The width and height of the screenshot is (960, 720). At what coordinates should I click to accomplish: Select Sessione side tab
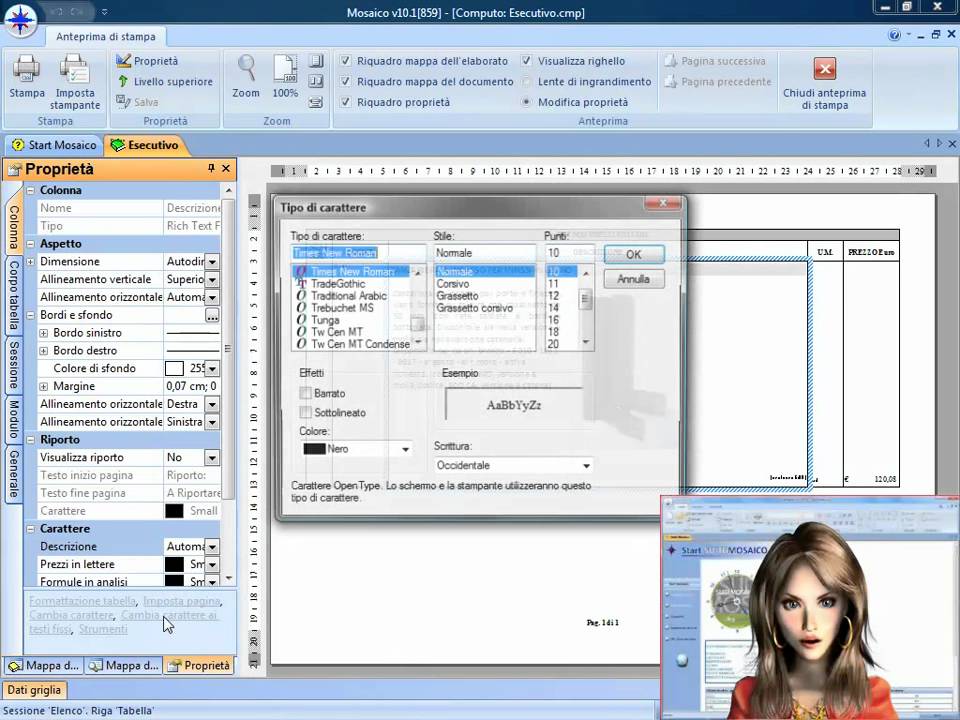(x=13, y=366)
